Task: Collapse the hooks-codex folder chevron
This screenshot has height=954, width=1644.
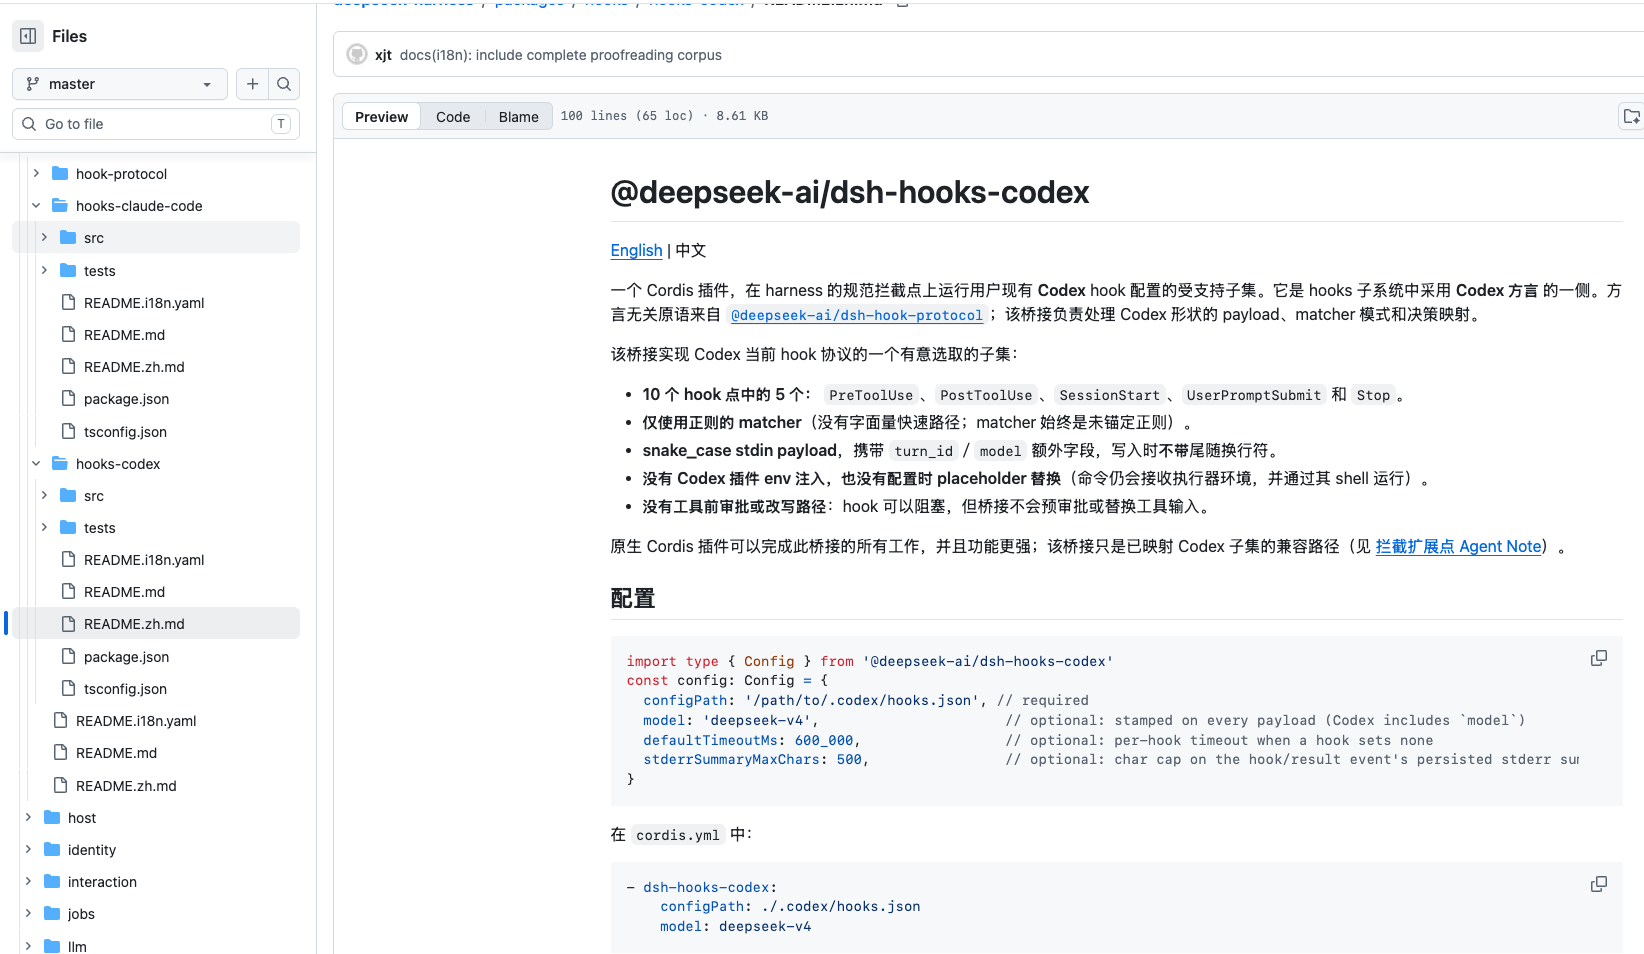Action: pyautogui.click(x=36, y=463)
